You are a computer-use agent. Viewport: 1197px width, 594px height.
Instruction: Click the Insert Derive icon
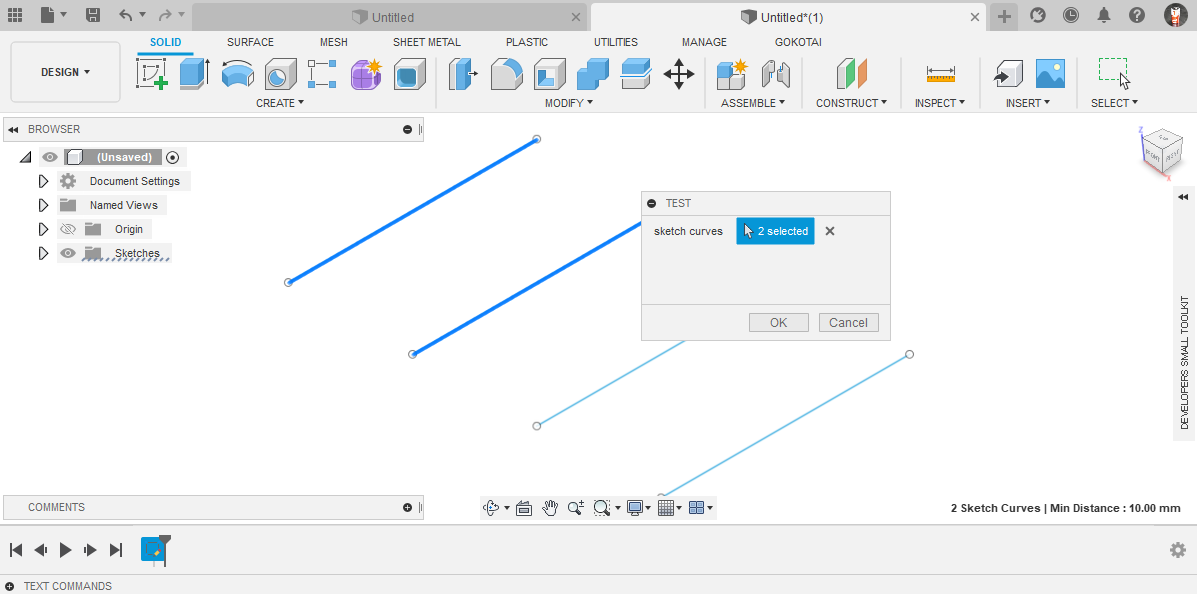(x=1008, y=74)
